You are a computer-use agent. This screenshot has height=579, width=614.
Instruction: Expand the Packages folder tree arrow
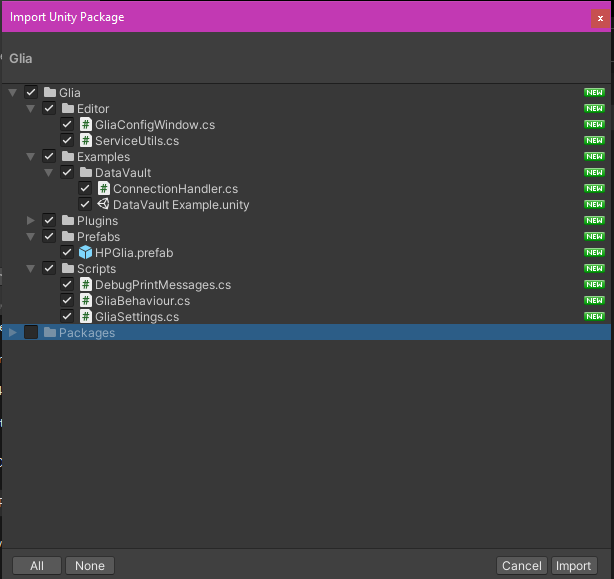pyautogui.click(x=13, y=333)
